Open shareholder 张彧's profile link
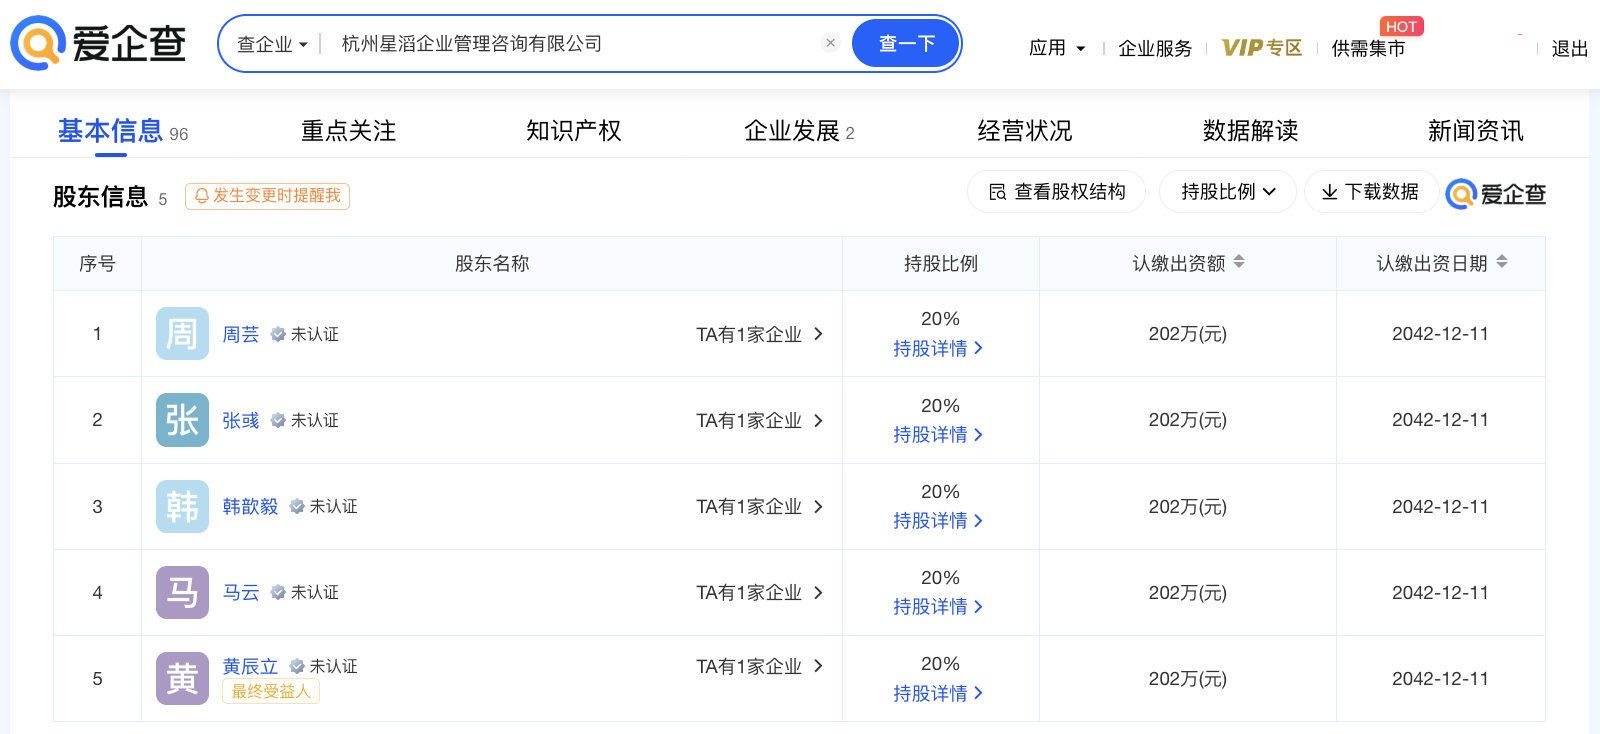The image size is (1600, 734). [240, 421]
